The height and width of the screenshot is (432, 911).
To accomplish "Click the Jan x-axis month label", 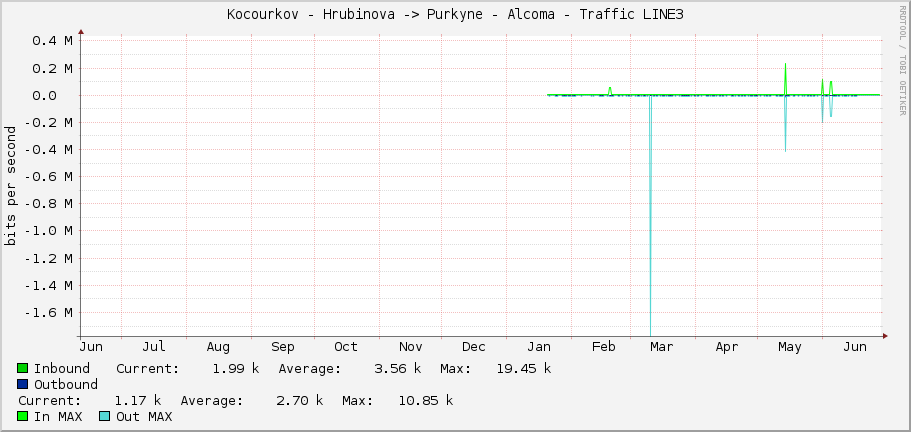I will tap(539, 347).
